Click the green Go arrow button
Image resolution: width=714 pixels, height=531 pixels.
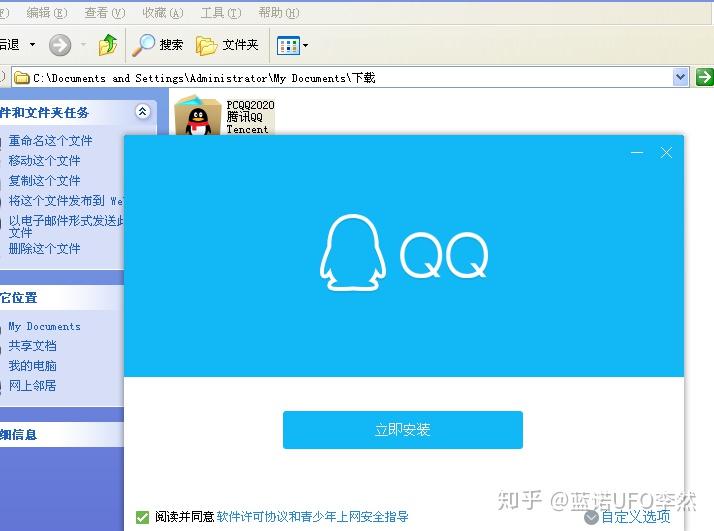coord(704,77)
